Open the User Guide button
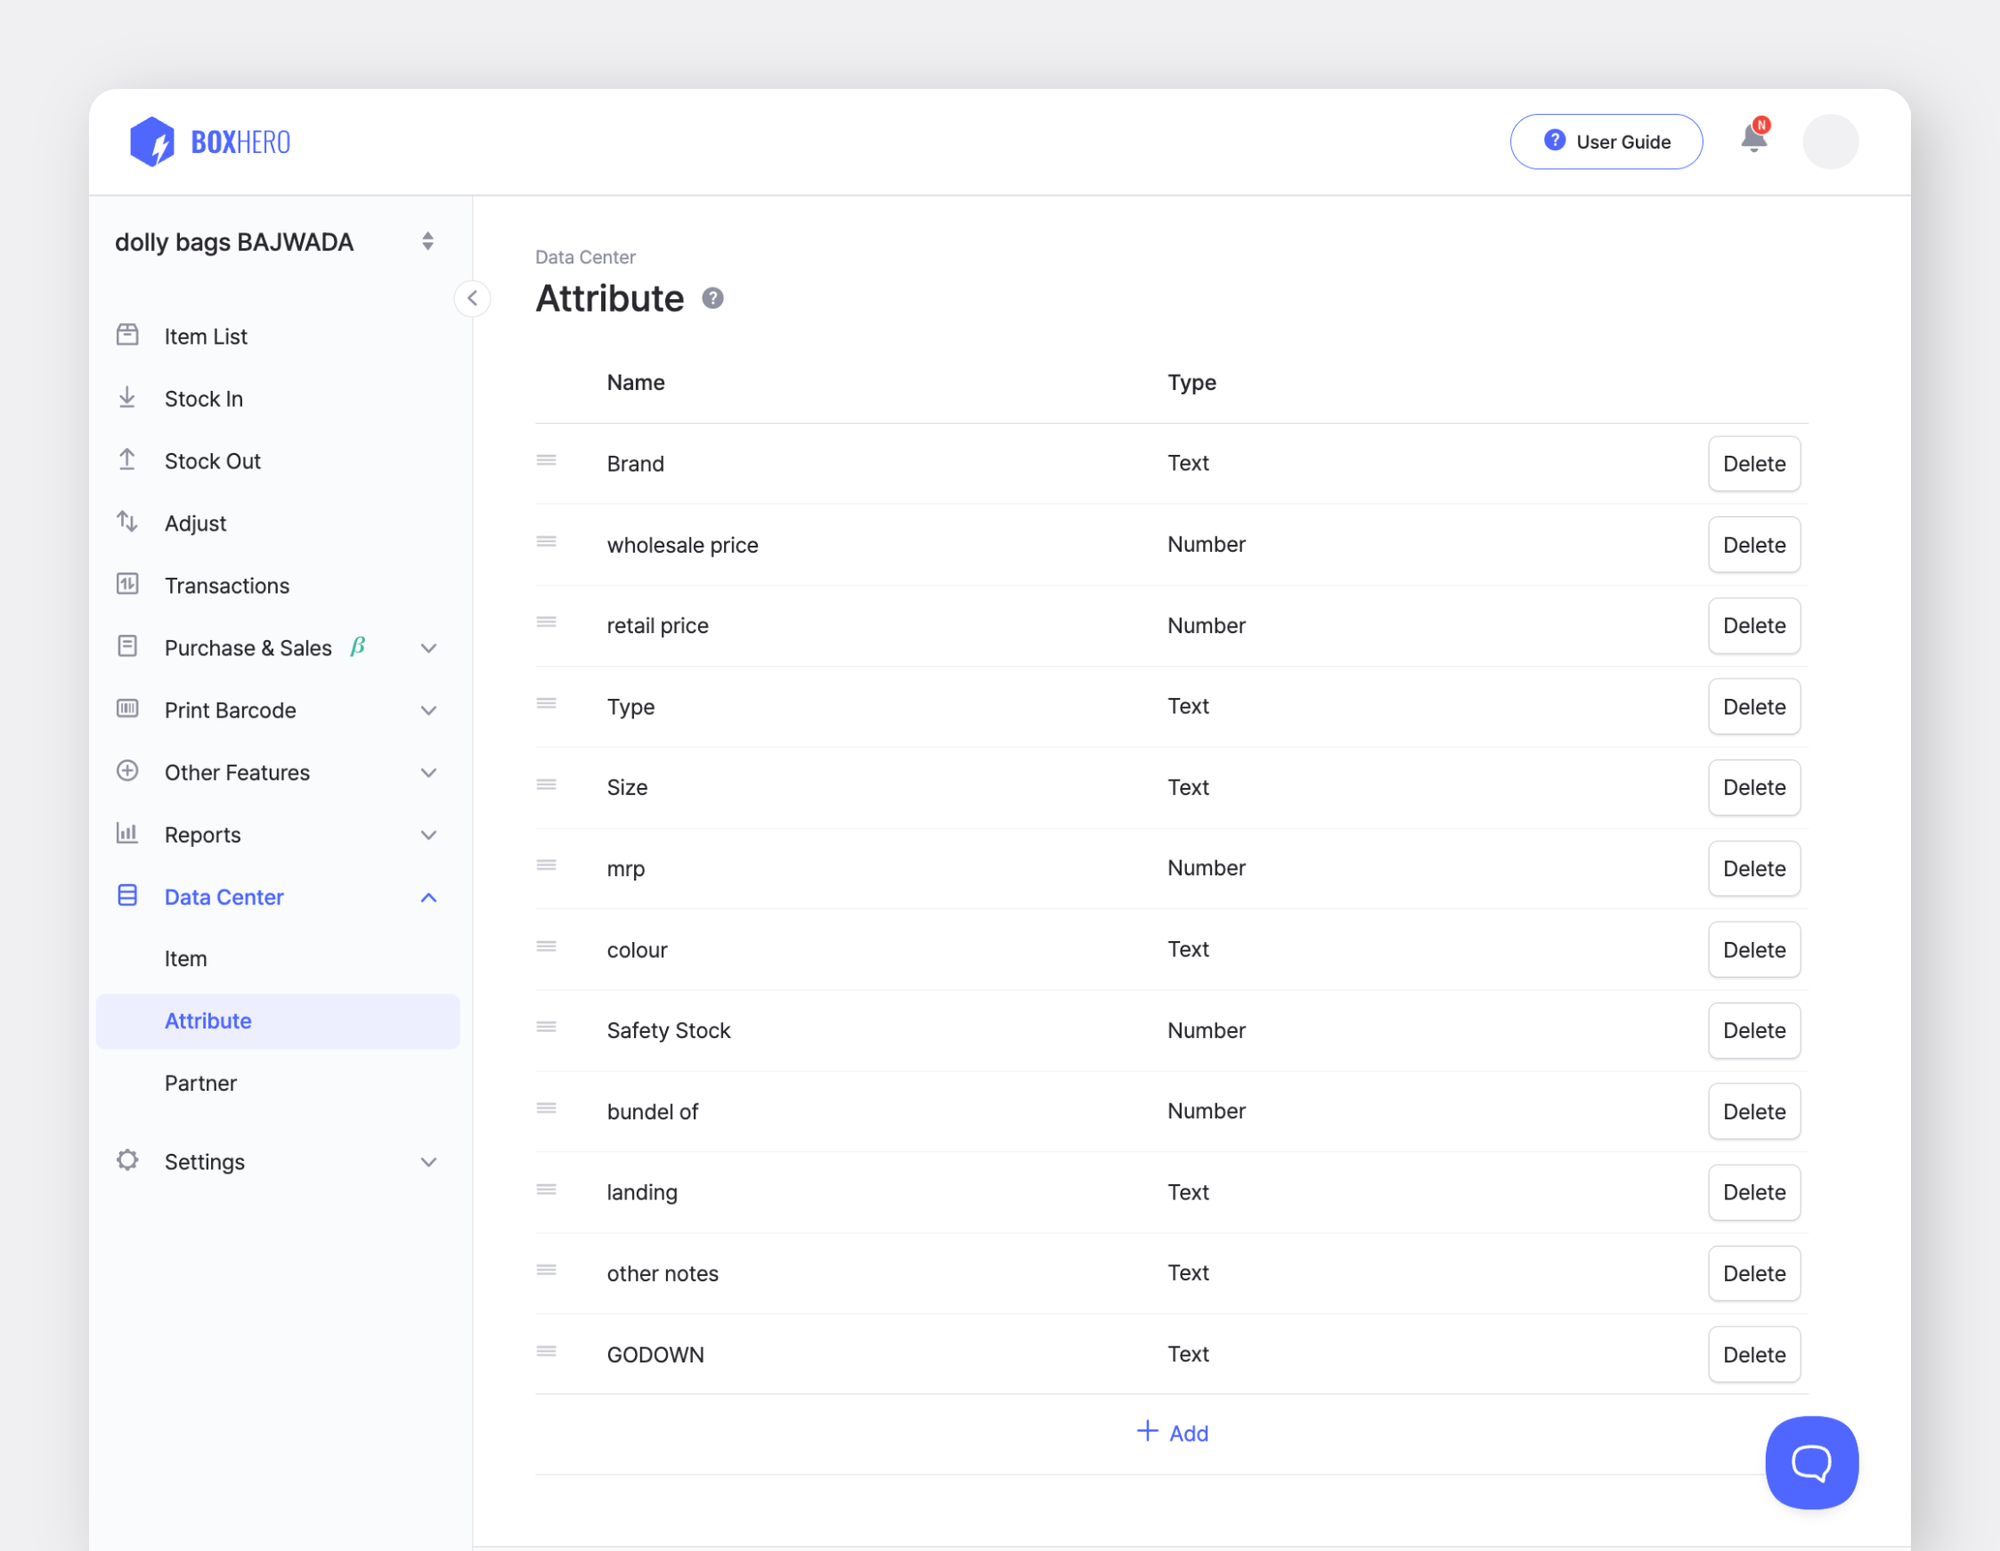The width and height of the screenshot is (2000, 1551). pos(1605,141)
